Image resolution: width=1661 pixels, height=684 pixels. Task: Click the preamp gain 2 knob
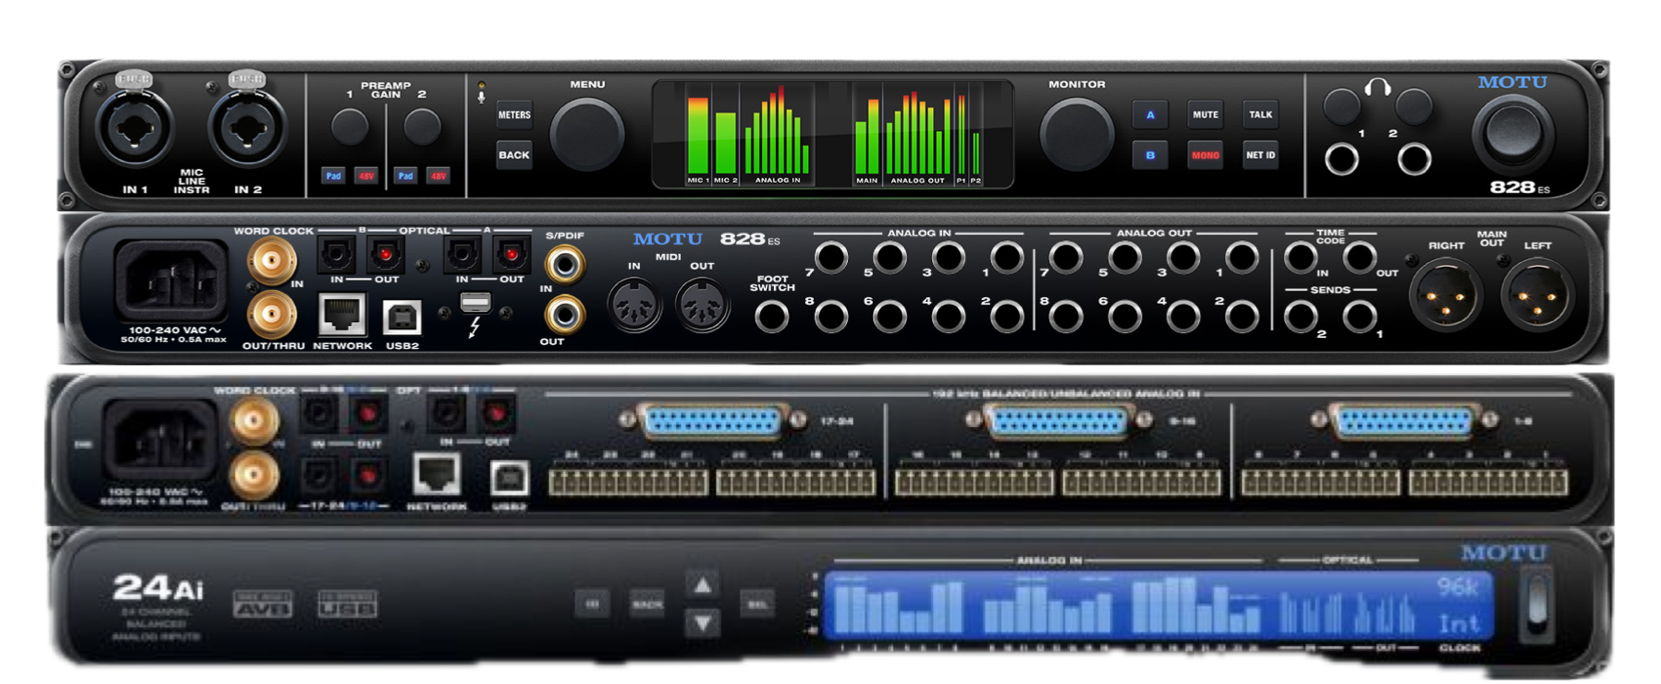422,127
